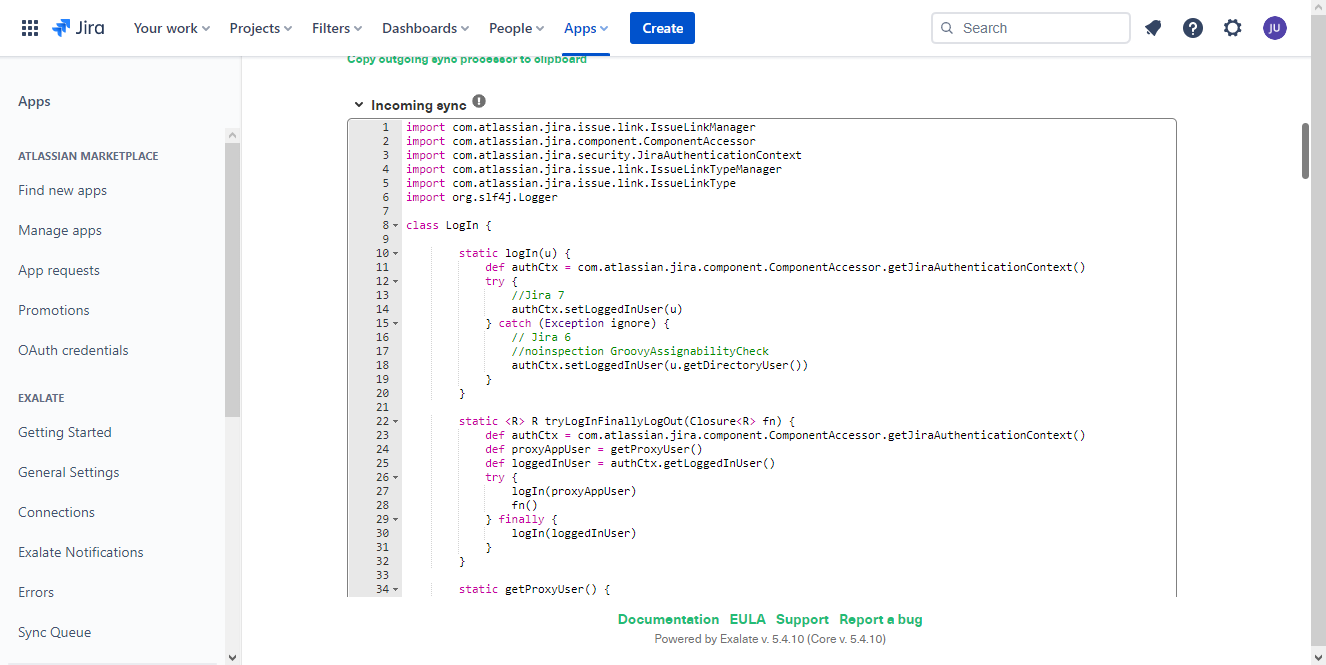Open Exalate Notifications page
This screenshot has height=665, width=1326.
click(x=81, y=552)
